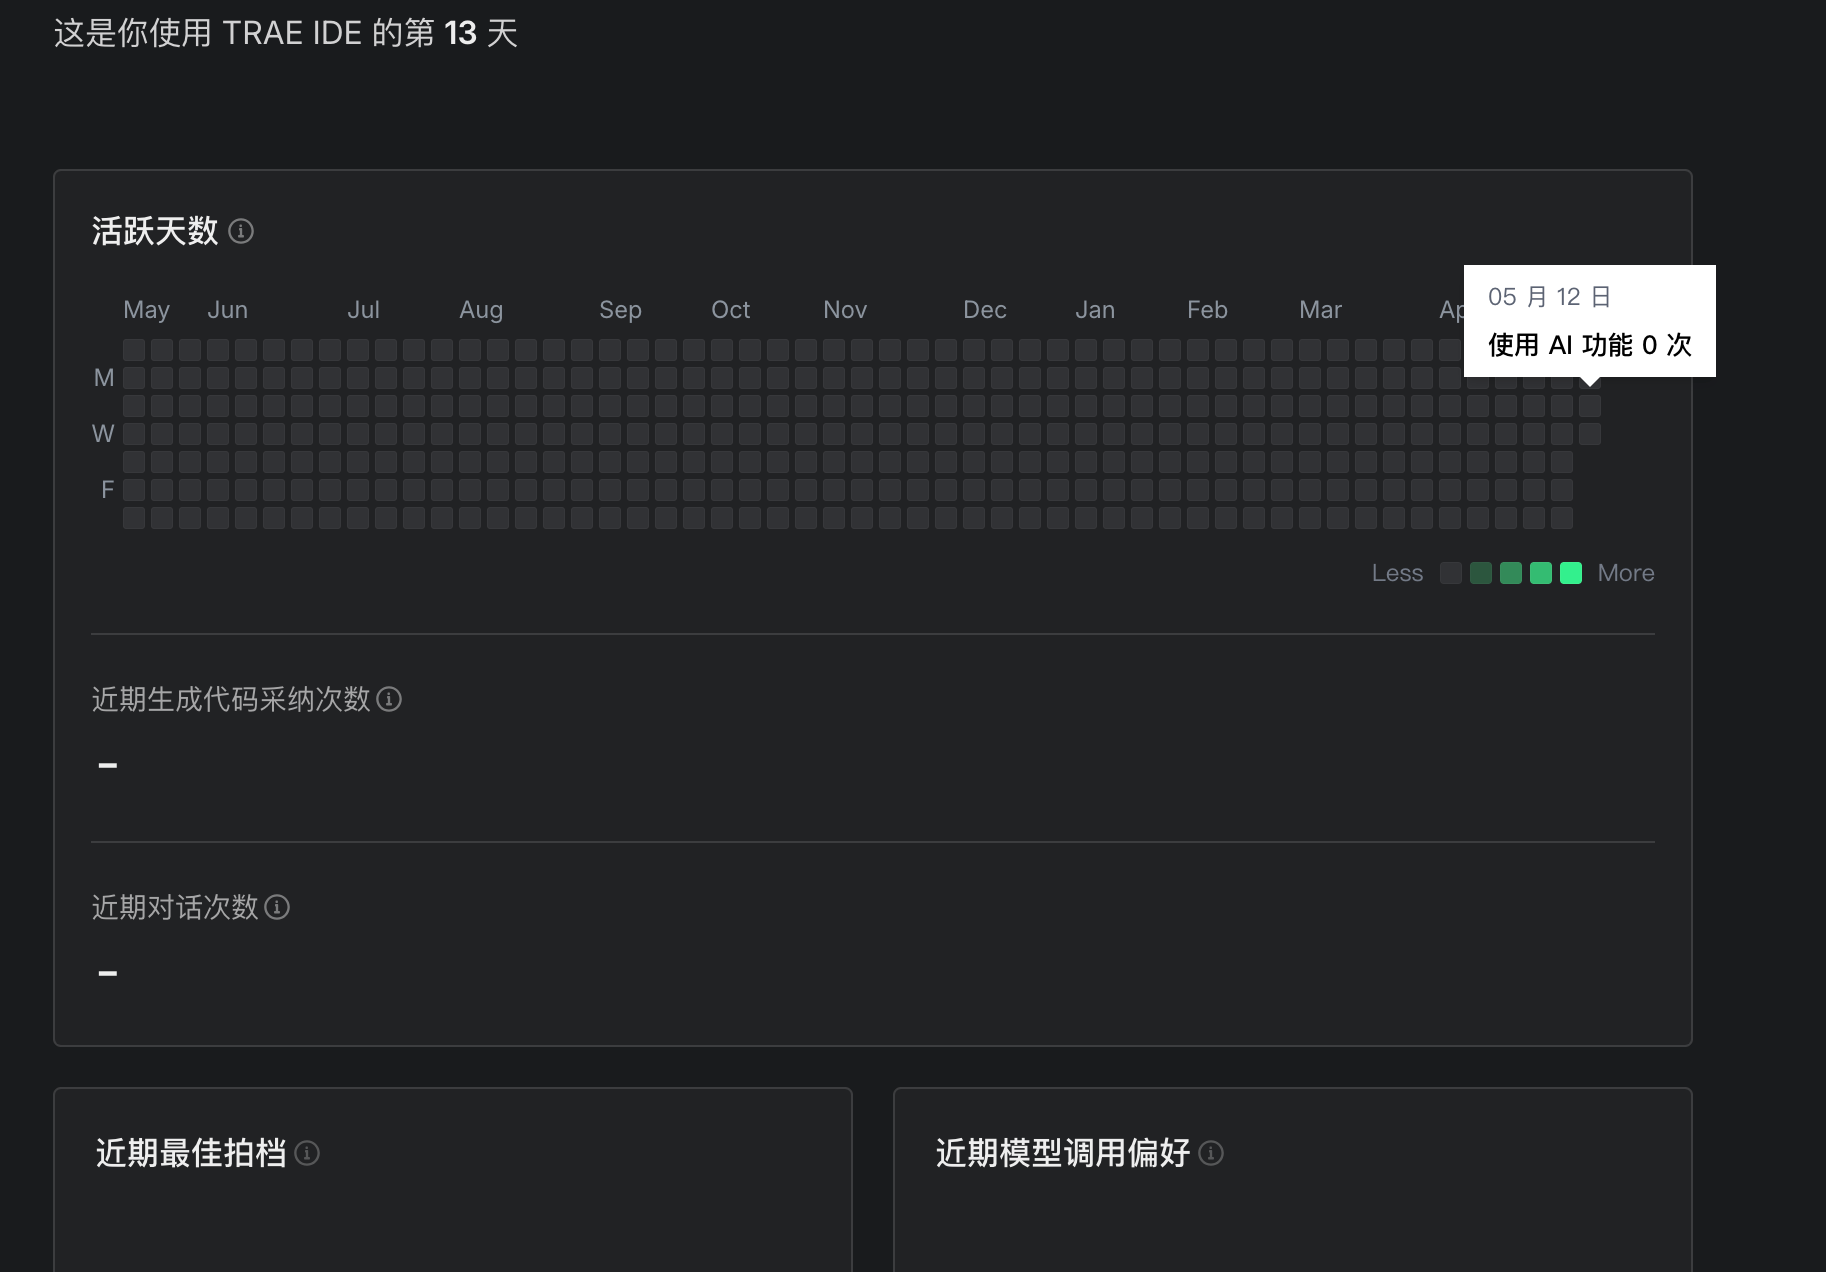Viewport: 1826px width, 1272px height.
Task: Click the Jun month label
Action: click(227, 310)
